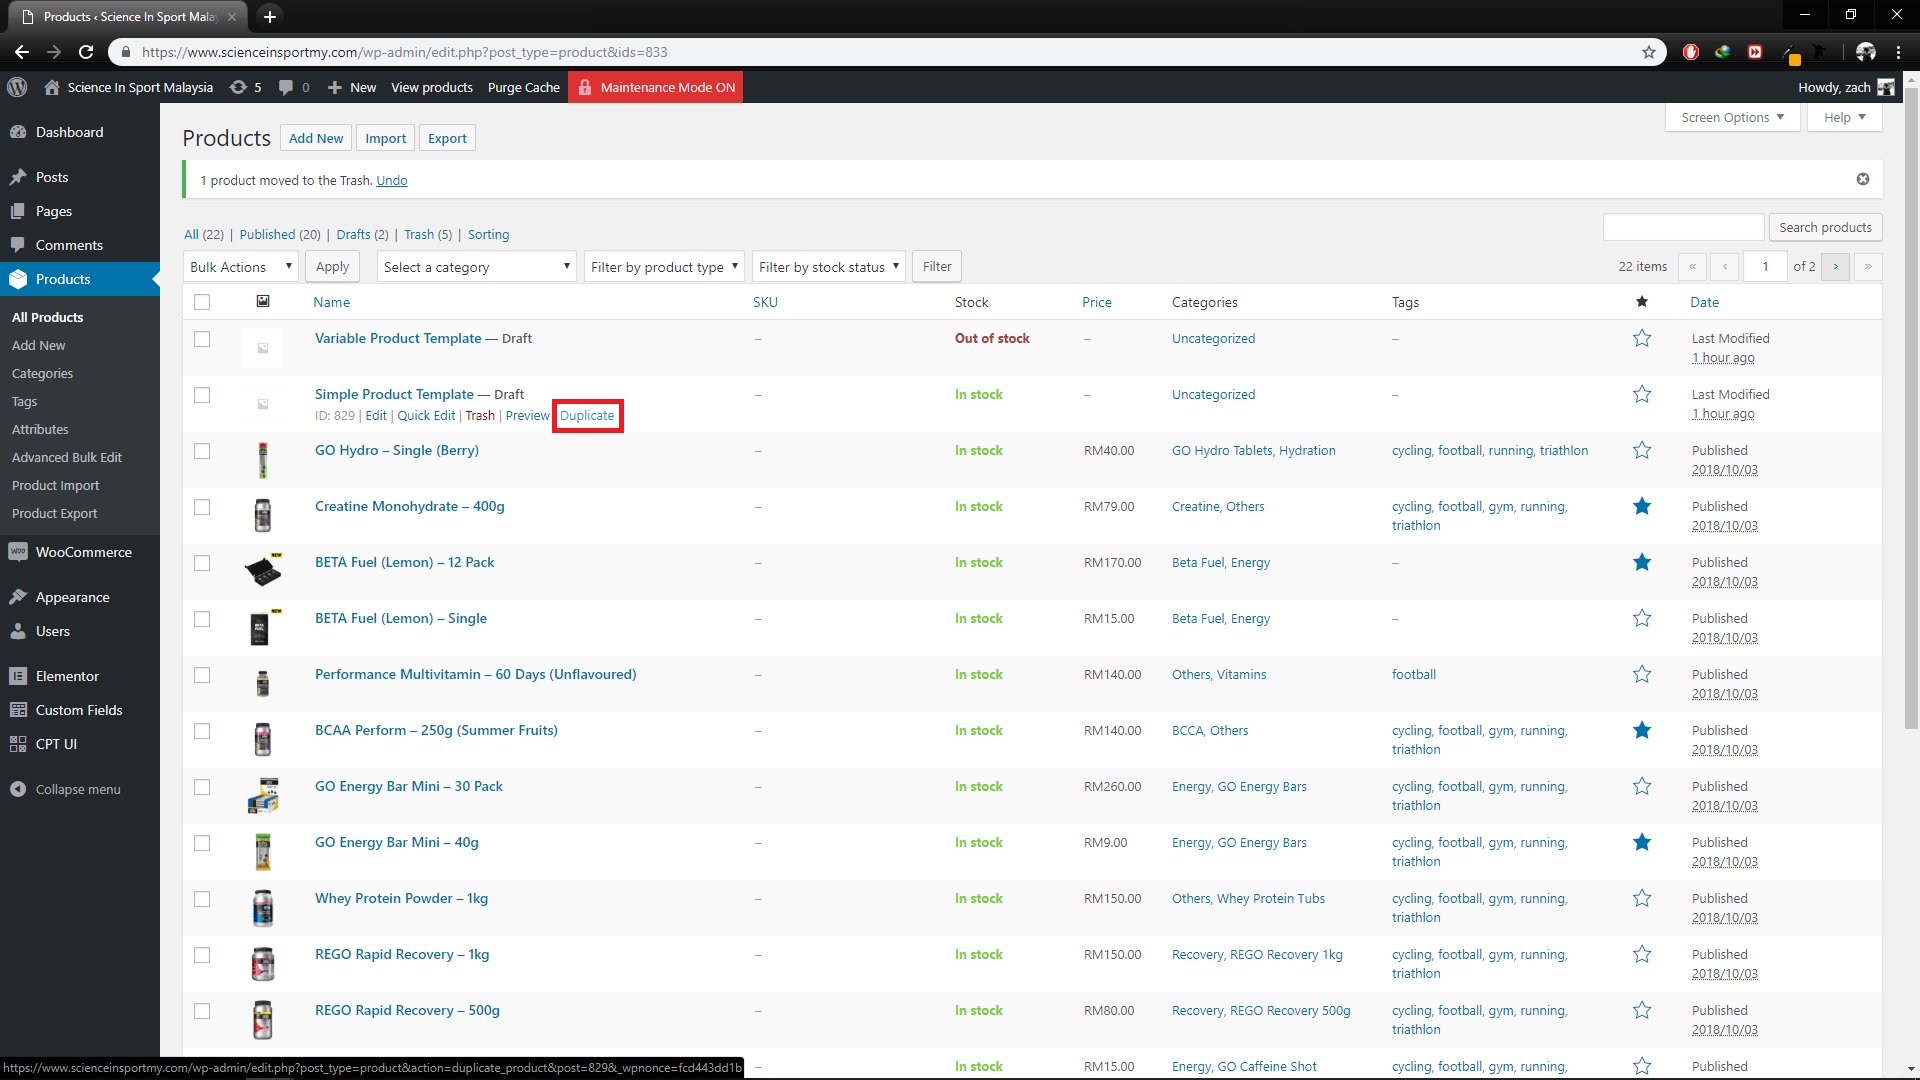Viewport: 1920px width, 1080px height.
Task: Open Custom Fields sidebar menu
Action: click(80, 710)
